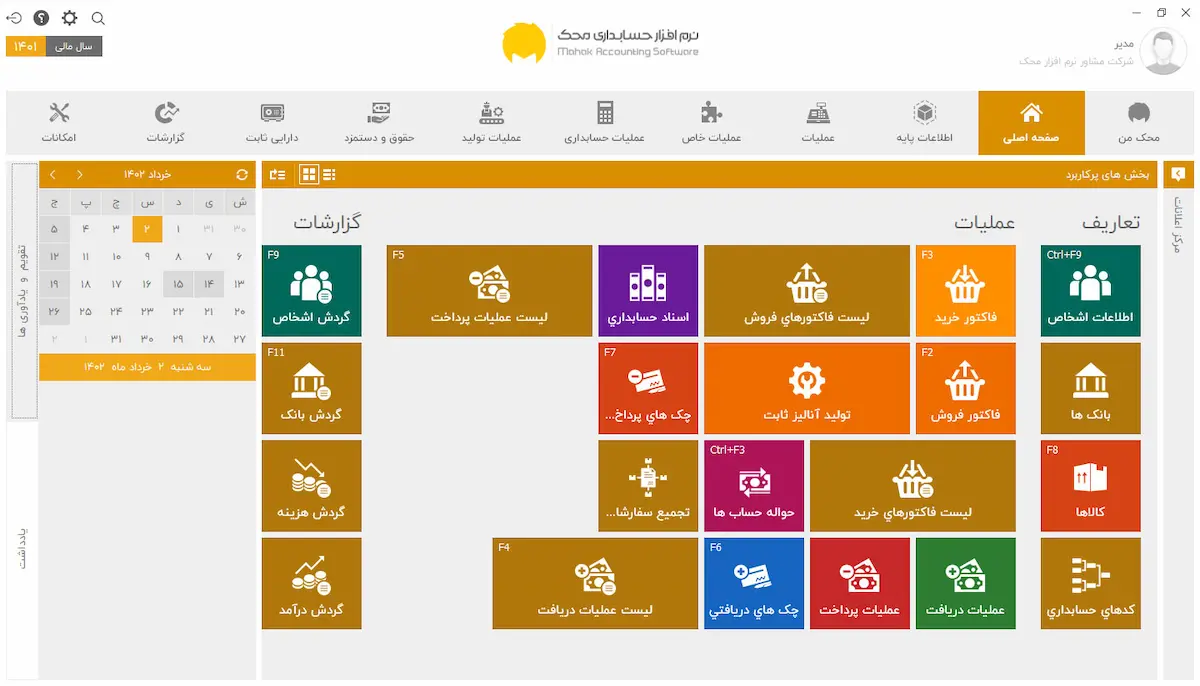
Task: Expand the مرکز اطلاعات side panel
Action: (x=1178, y=174)
